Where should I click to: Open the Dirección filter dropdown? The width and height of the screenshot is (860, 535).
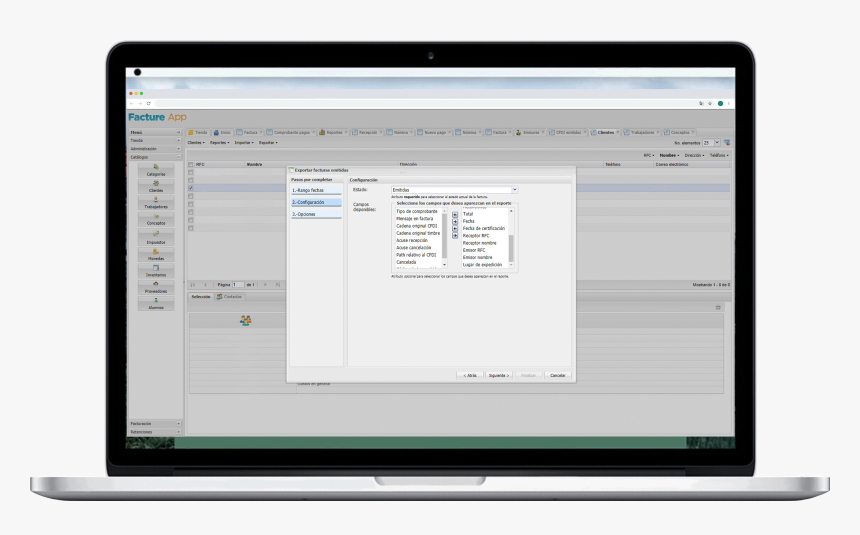pyautogui.click(x=694, y=155)
